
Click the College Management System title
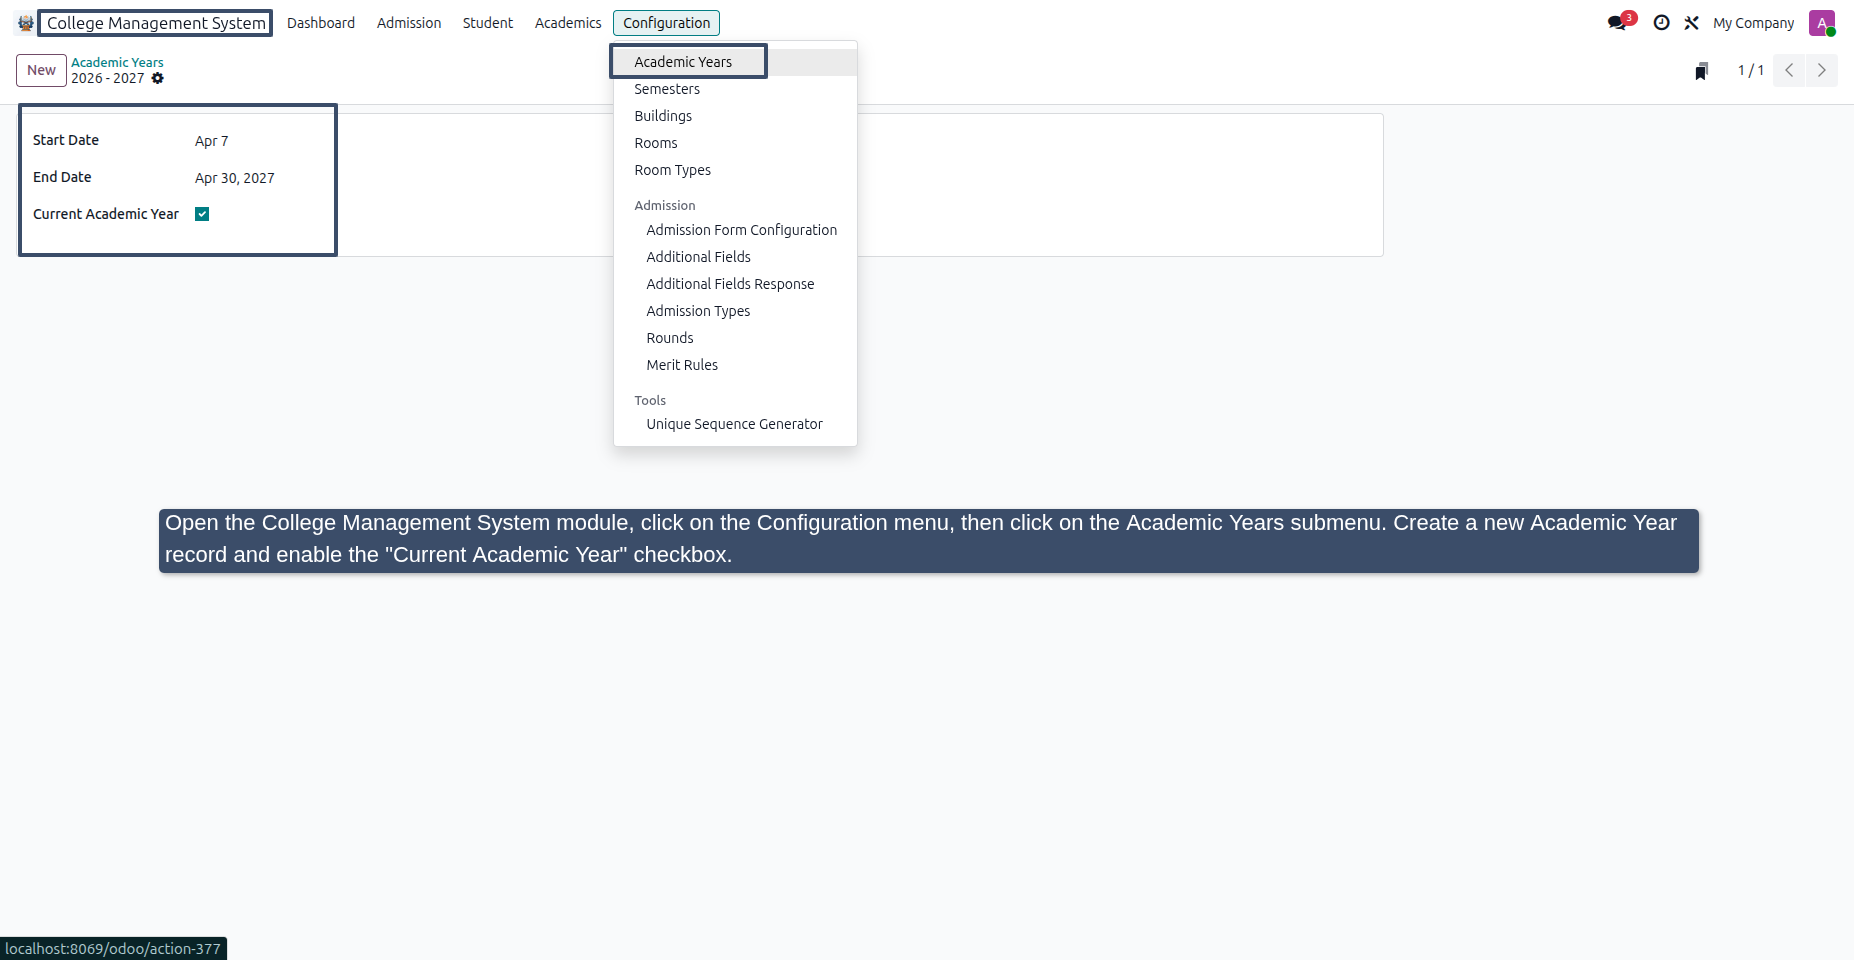156,23
